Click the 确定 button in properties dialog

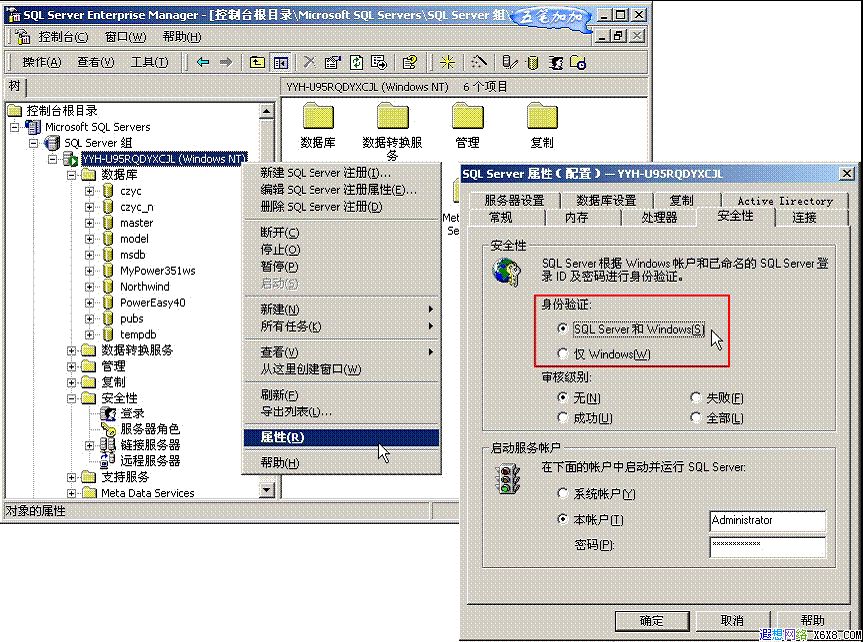coord(652,621)
